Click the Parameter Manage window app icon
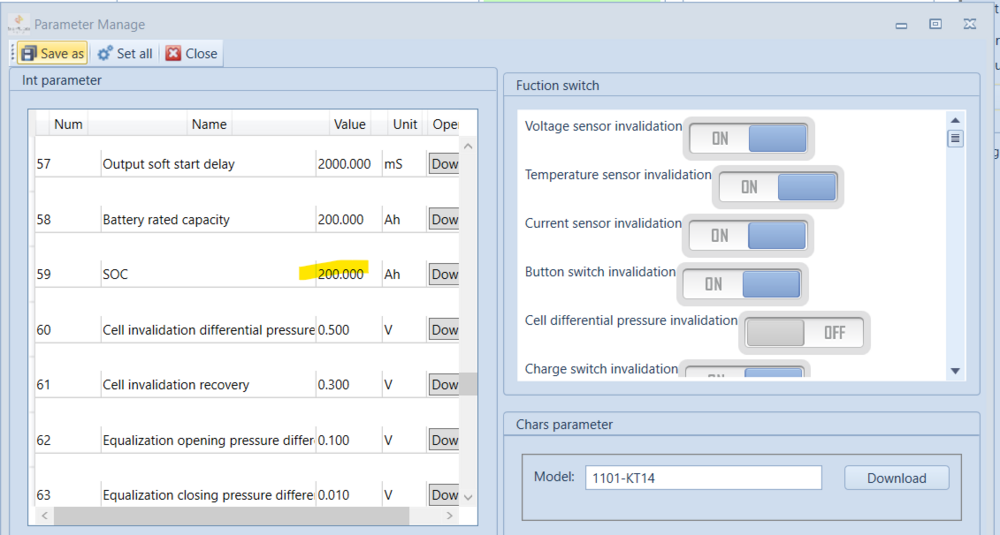This screenshot has width=1000, height=535. [x=18, y=24]
